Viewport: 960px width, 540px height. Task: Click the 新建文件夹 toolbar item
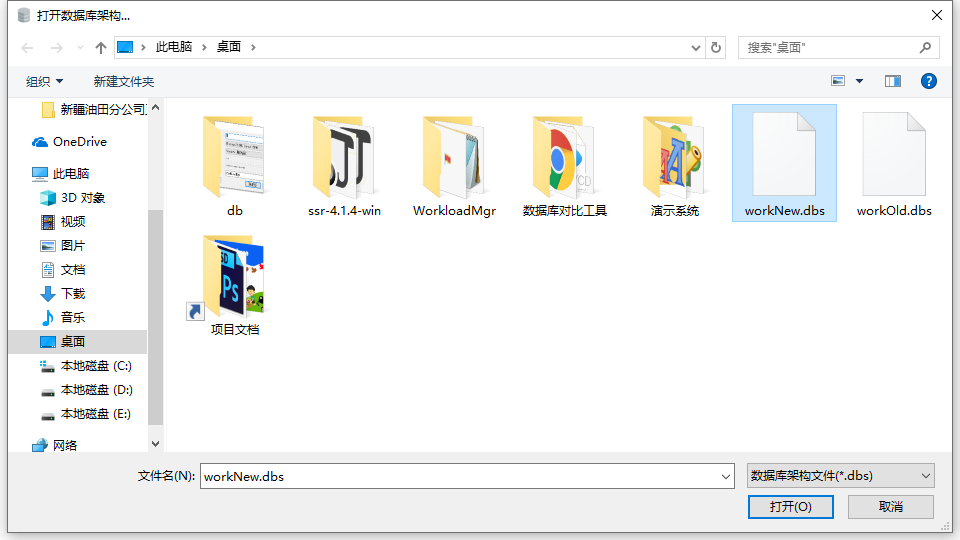click(x=124, y=81)
